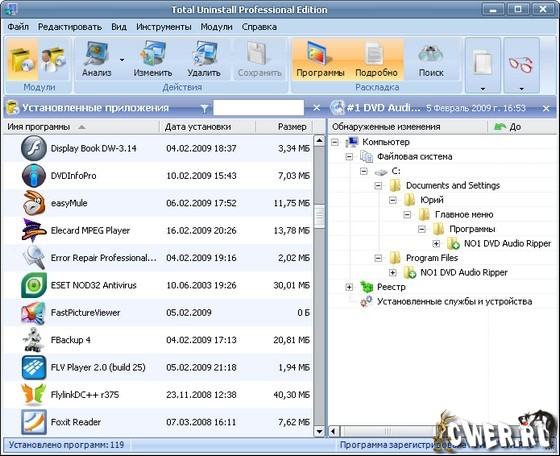This screenshot has height=456, width=560.
Task: Select the easyMule program icon
Action: click(x=34, y=203)
